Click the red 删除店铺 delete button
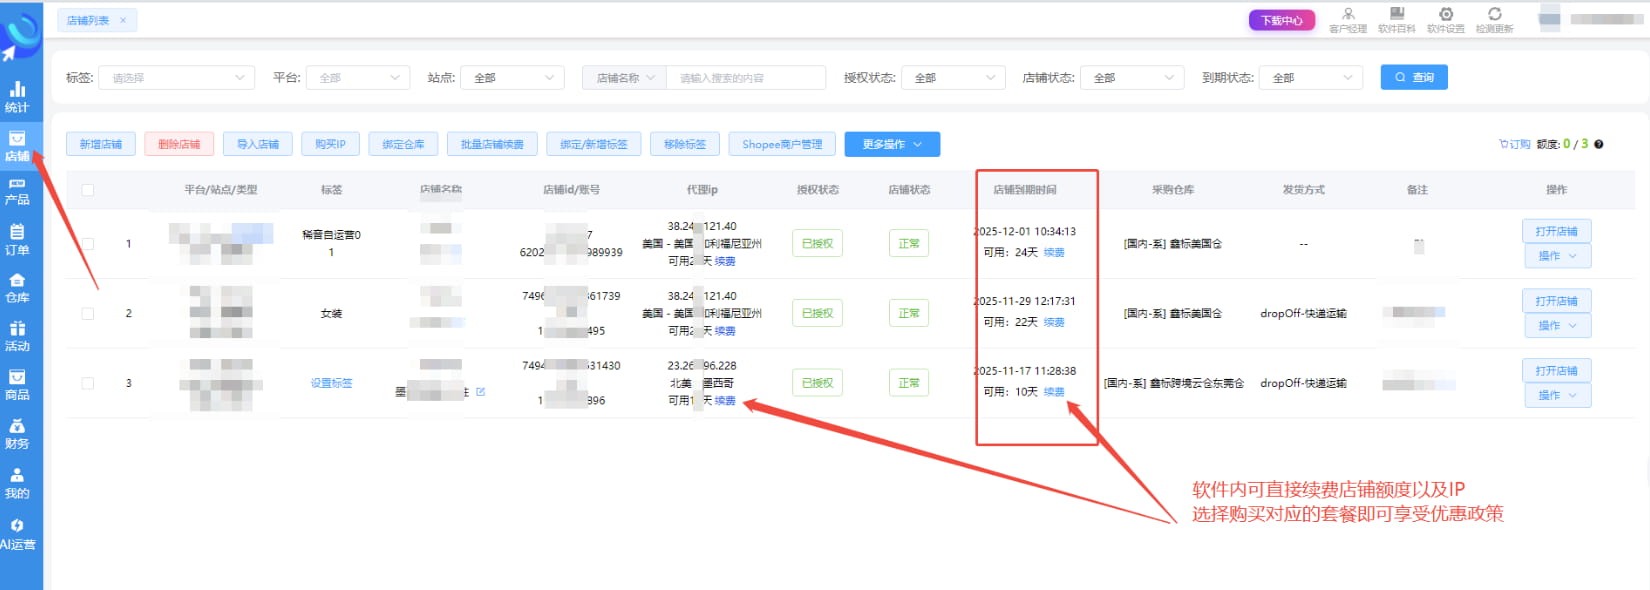Viewport: 1650px width, 590px height. 179,144
